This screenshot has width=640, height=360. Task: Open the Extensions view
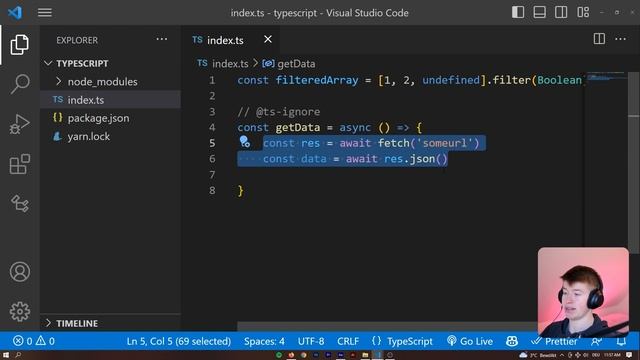click(19, 164)
